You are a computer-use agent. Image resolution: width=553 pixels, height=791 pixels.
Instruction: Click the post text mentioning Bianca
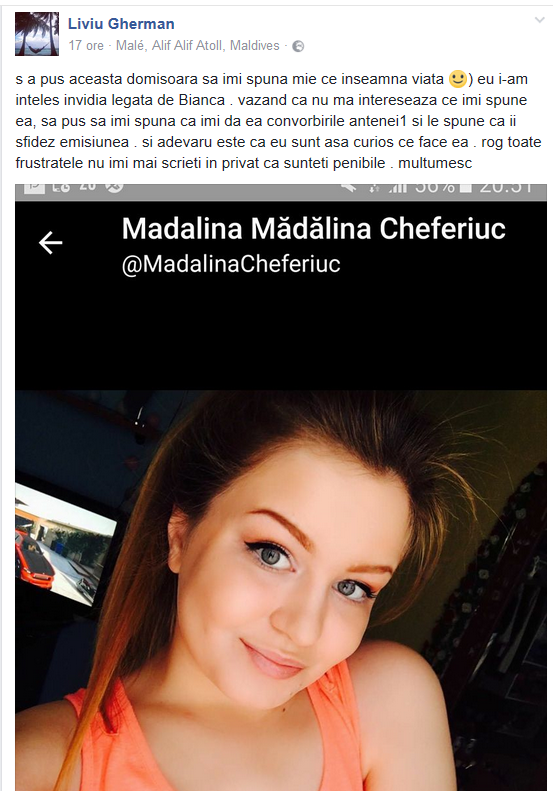coord(279,121)
